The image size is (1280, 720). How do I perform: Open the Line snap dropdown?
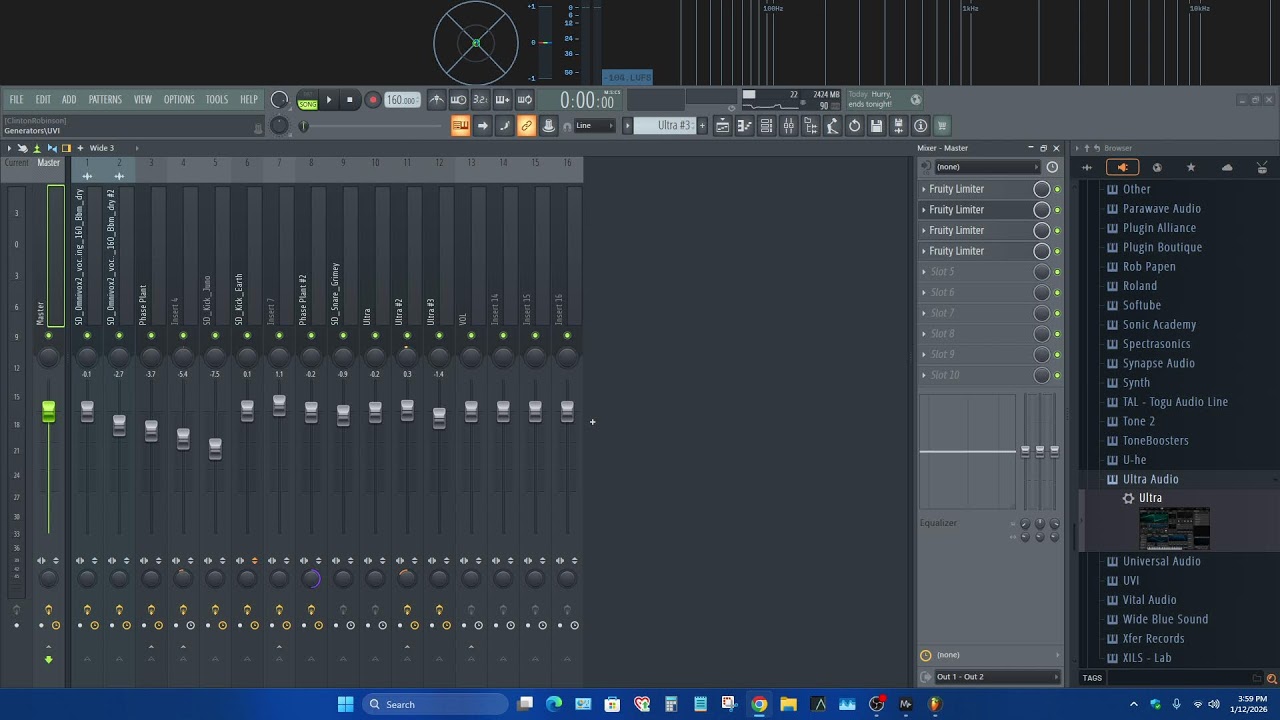click(x=596, y=126)
